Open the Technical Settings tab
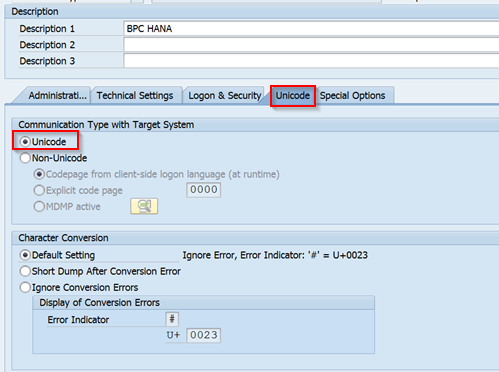Screen dimensions: 499x372 pos(135,96)
